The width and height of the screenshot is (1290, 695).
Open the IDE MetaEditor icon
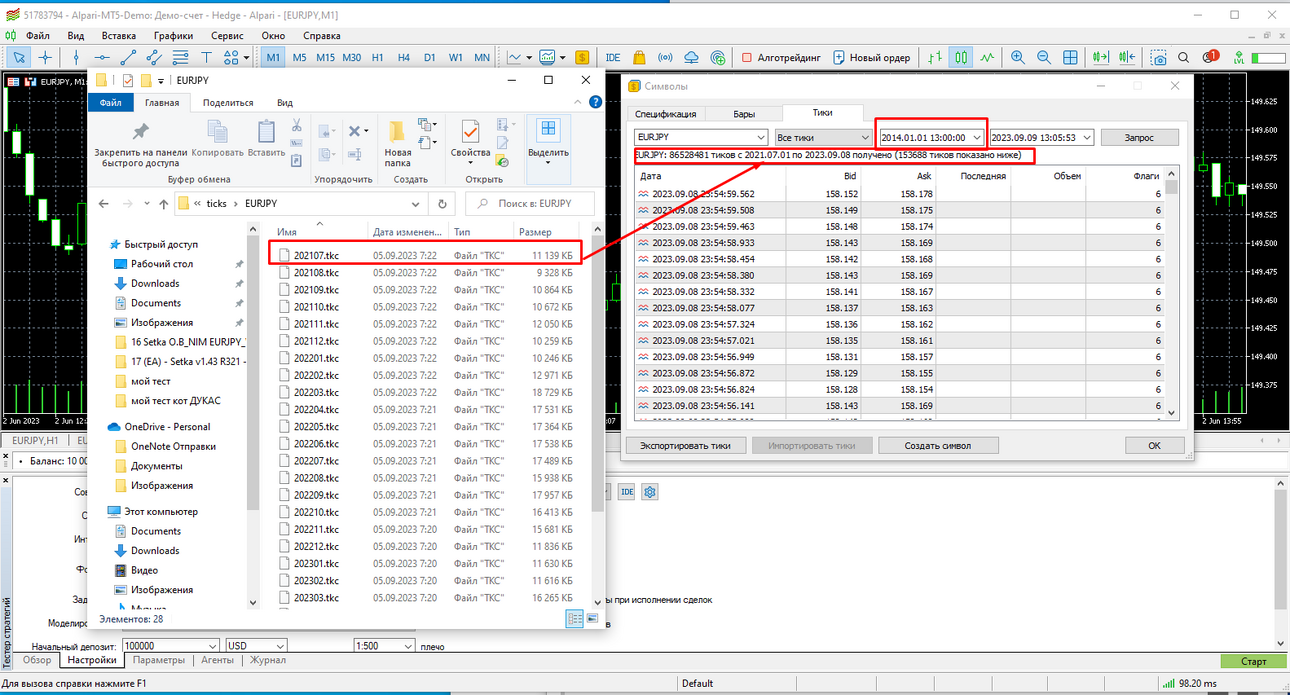(613, 57)
